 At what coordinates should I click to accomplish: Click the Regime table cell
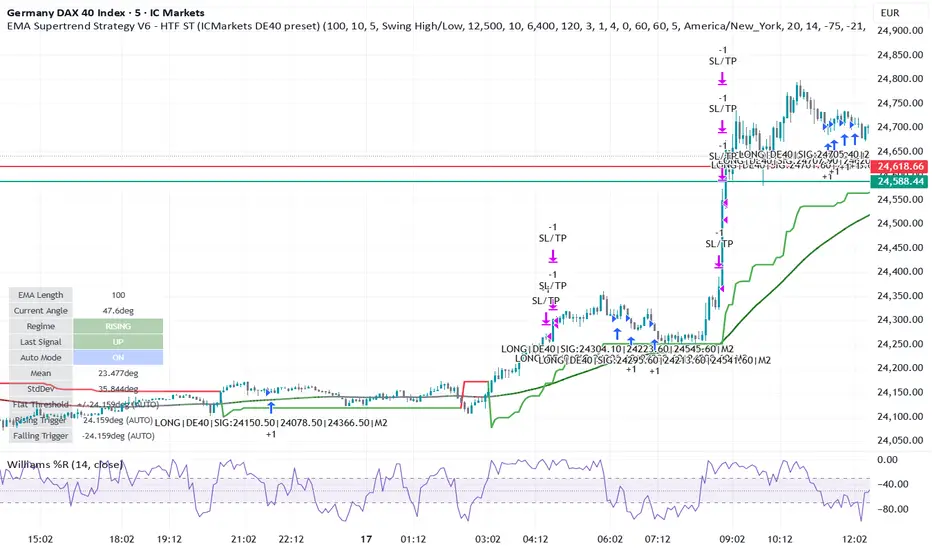point(40,326)
